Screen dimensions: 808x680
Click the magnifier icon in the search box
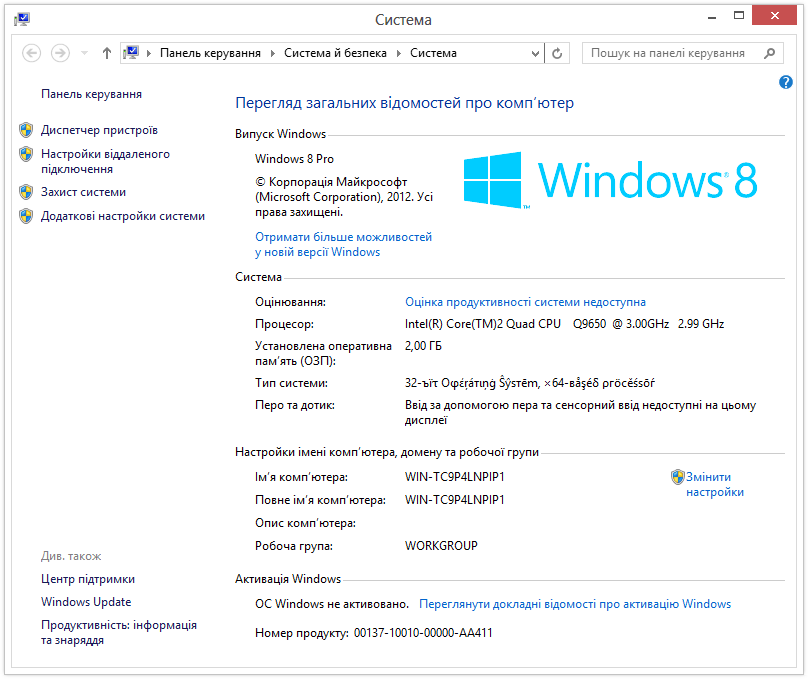pyautogui.click(x=769, y=53)
